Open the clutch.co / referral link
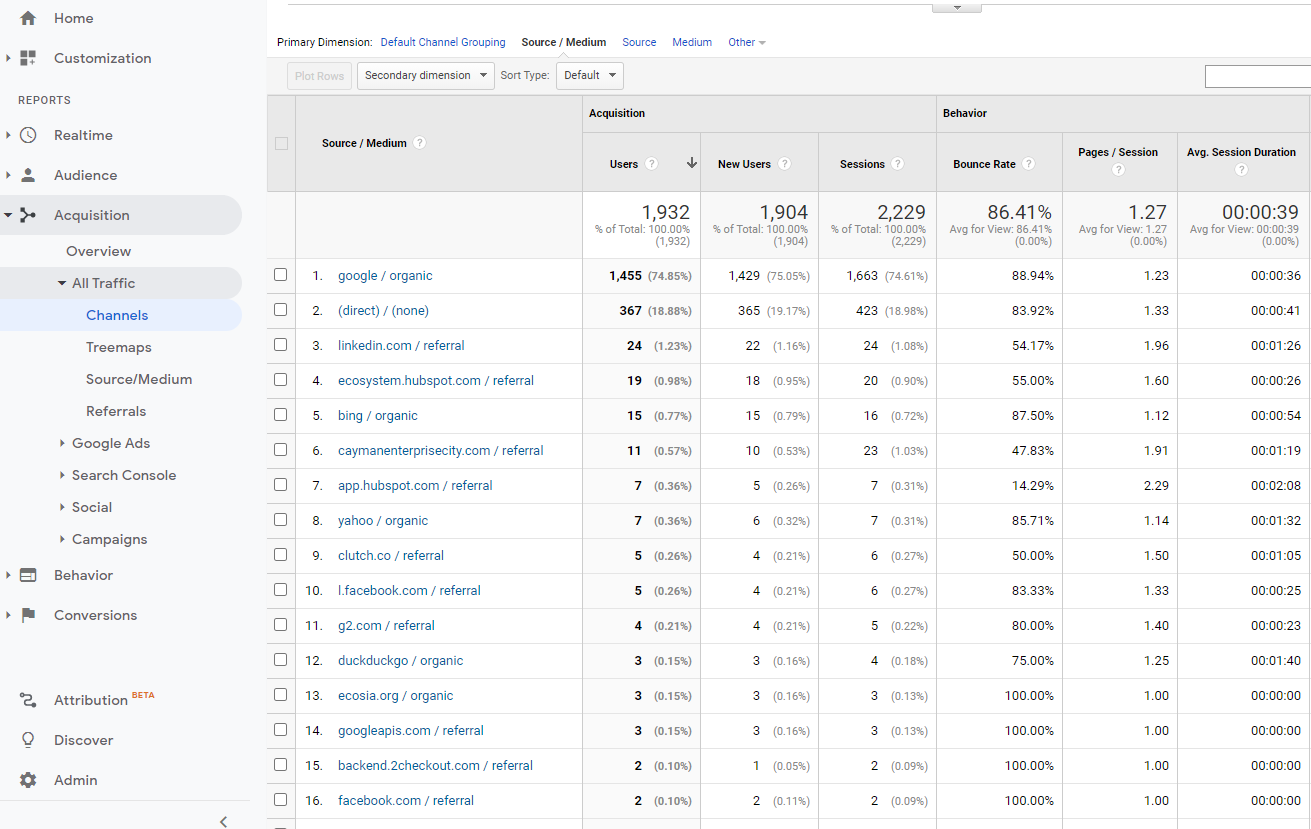 (x=391, y=555)
